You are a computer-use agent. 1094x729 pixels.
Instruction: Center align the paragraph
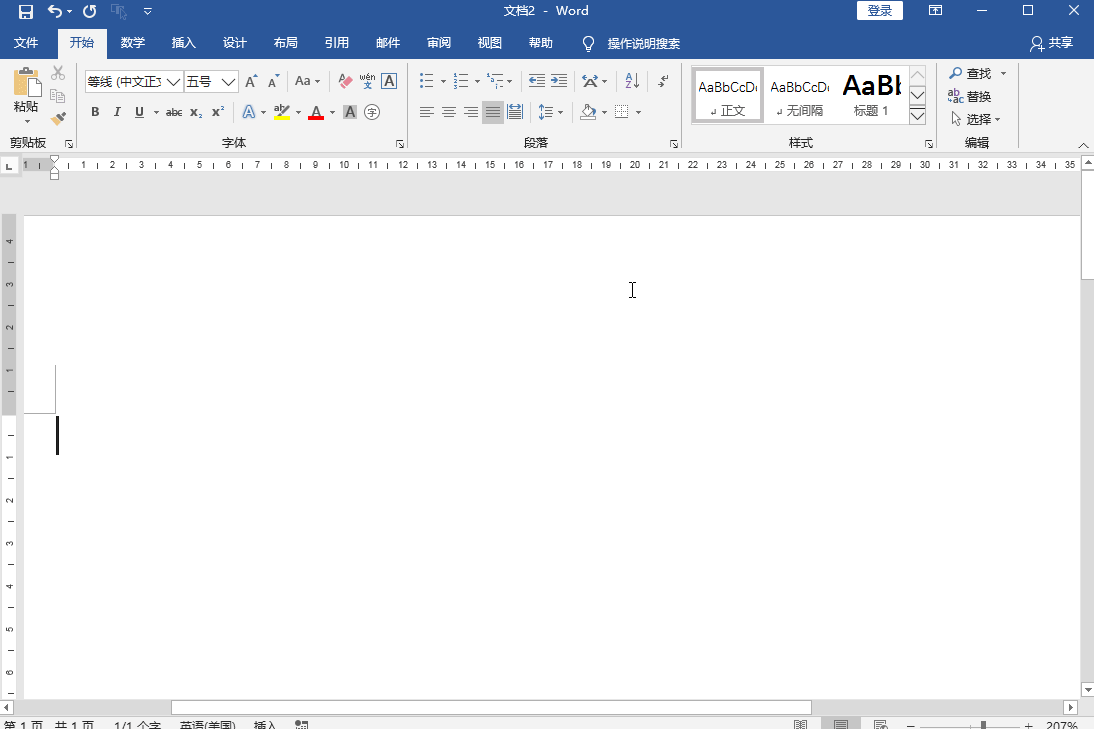click(x=449, y=112)
